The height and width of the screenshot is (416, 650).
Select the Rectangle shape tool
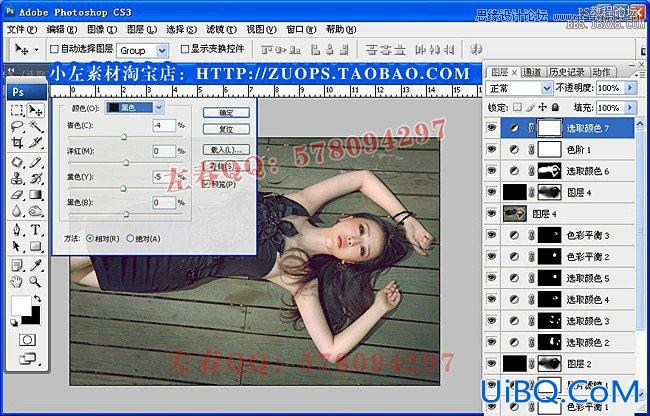pos(36,246)
